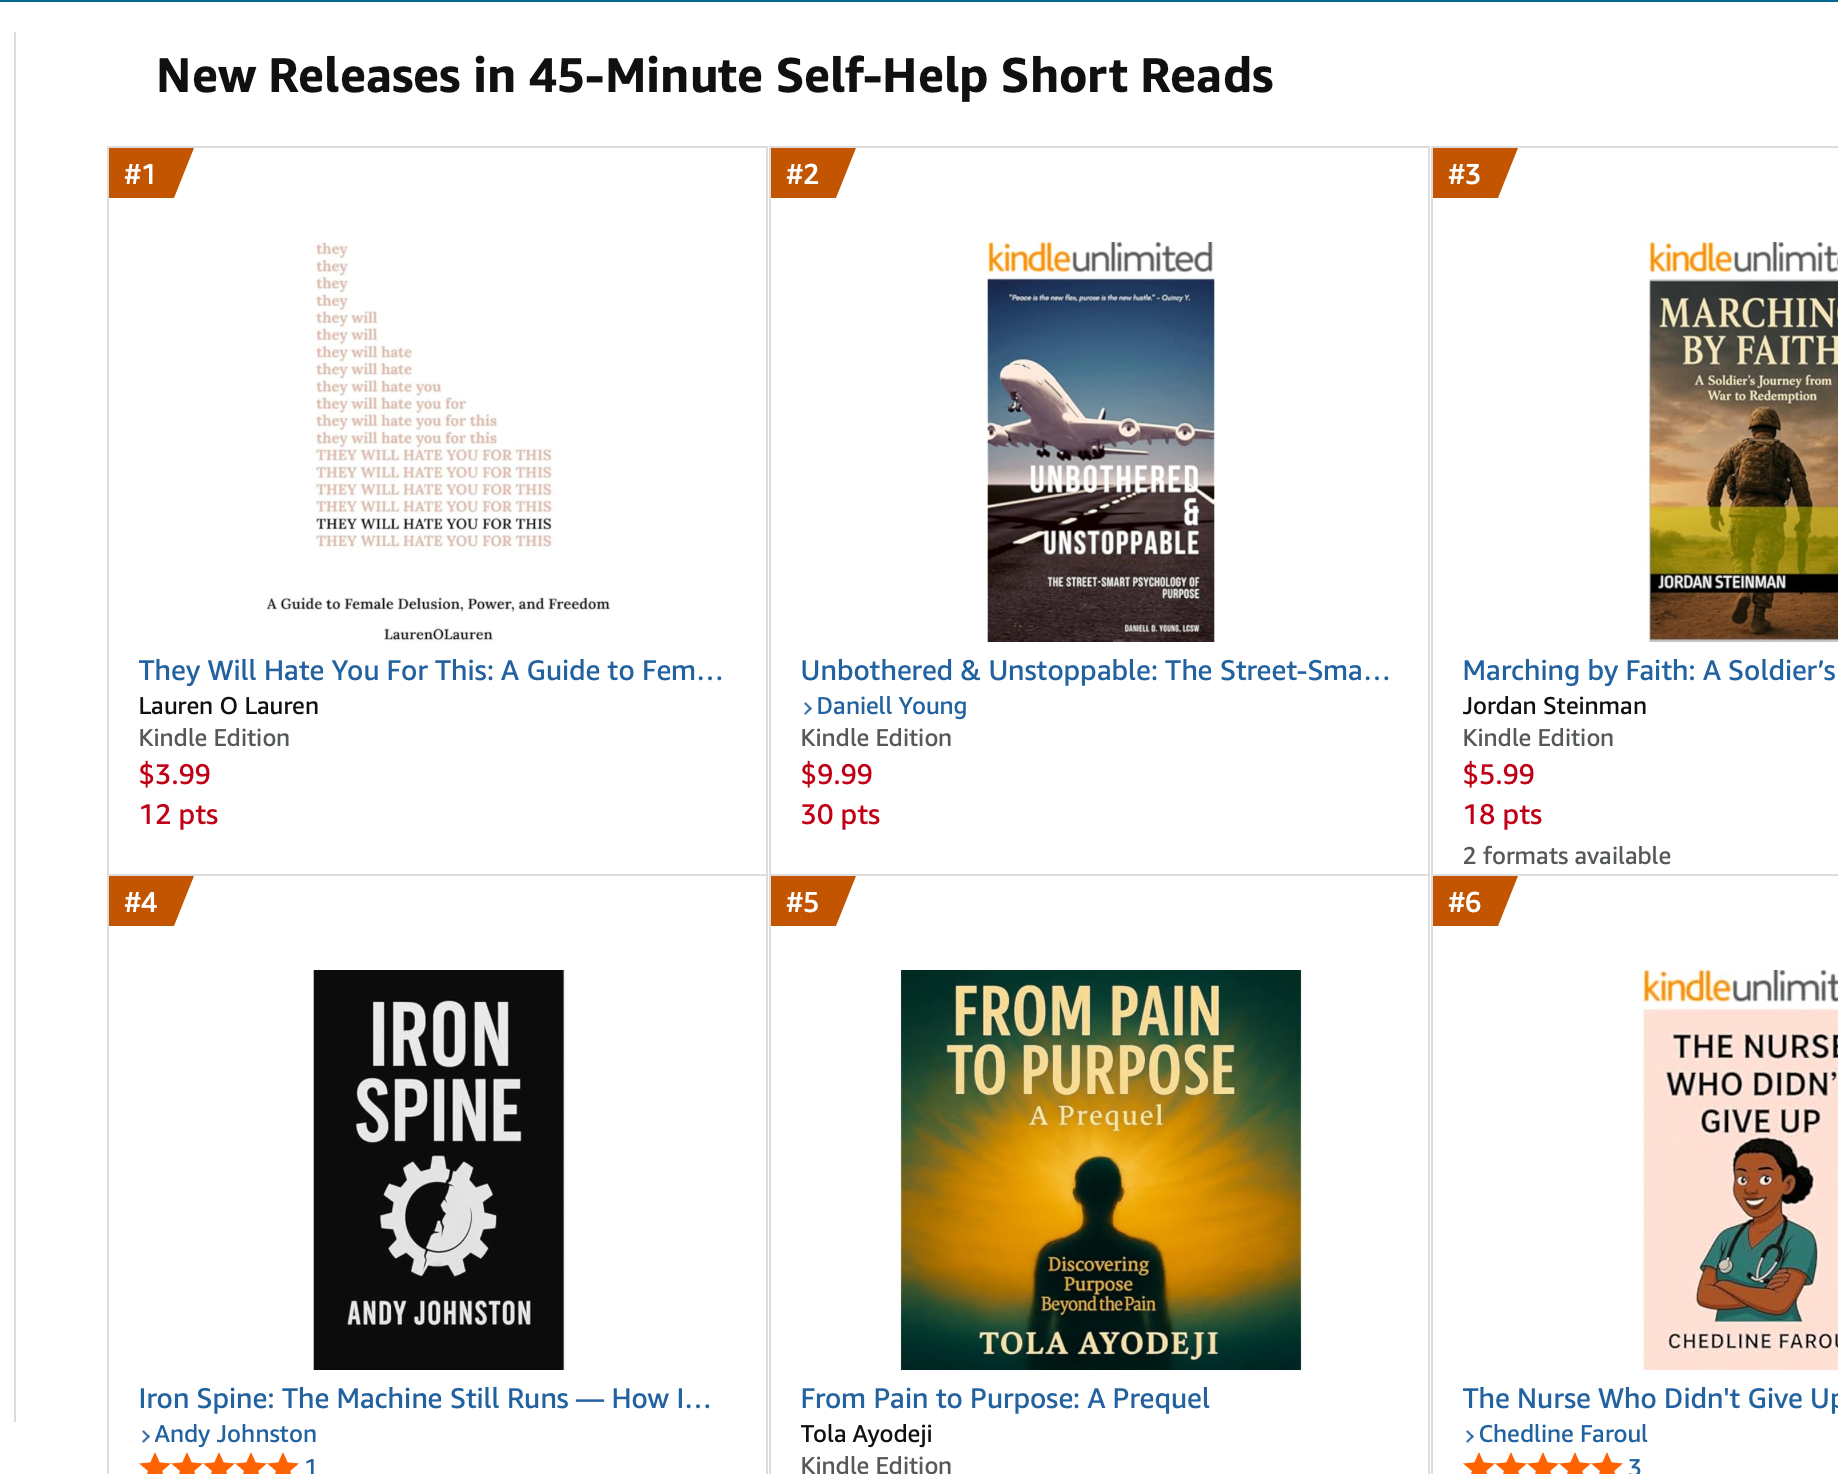The height and width of the screenshot is (1474, 1838).
Task: Open Marching by Faith title link
Action: point(1648,670)
